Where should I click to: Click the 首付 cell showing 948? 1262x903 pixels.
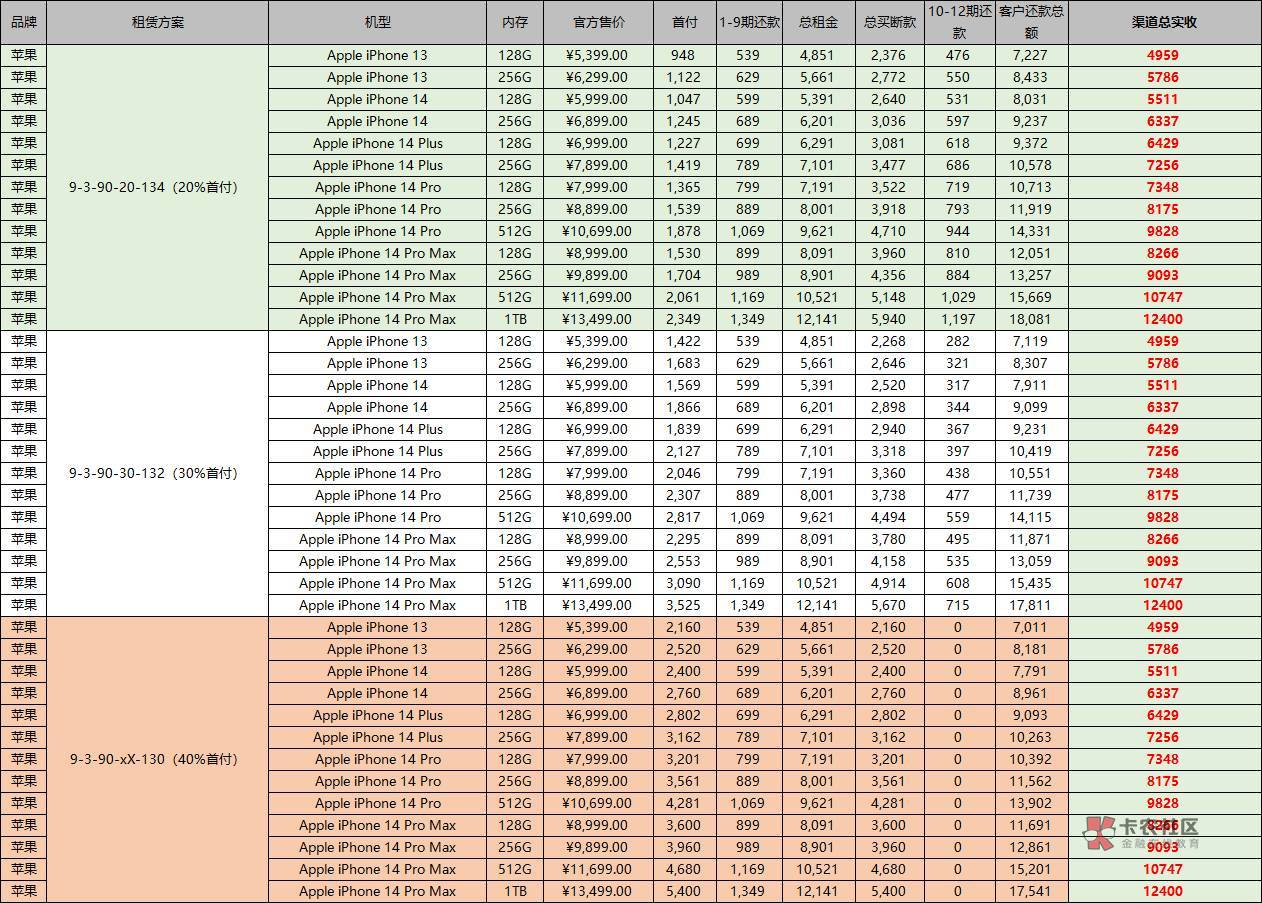tap(683, 55)
